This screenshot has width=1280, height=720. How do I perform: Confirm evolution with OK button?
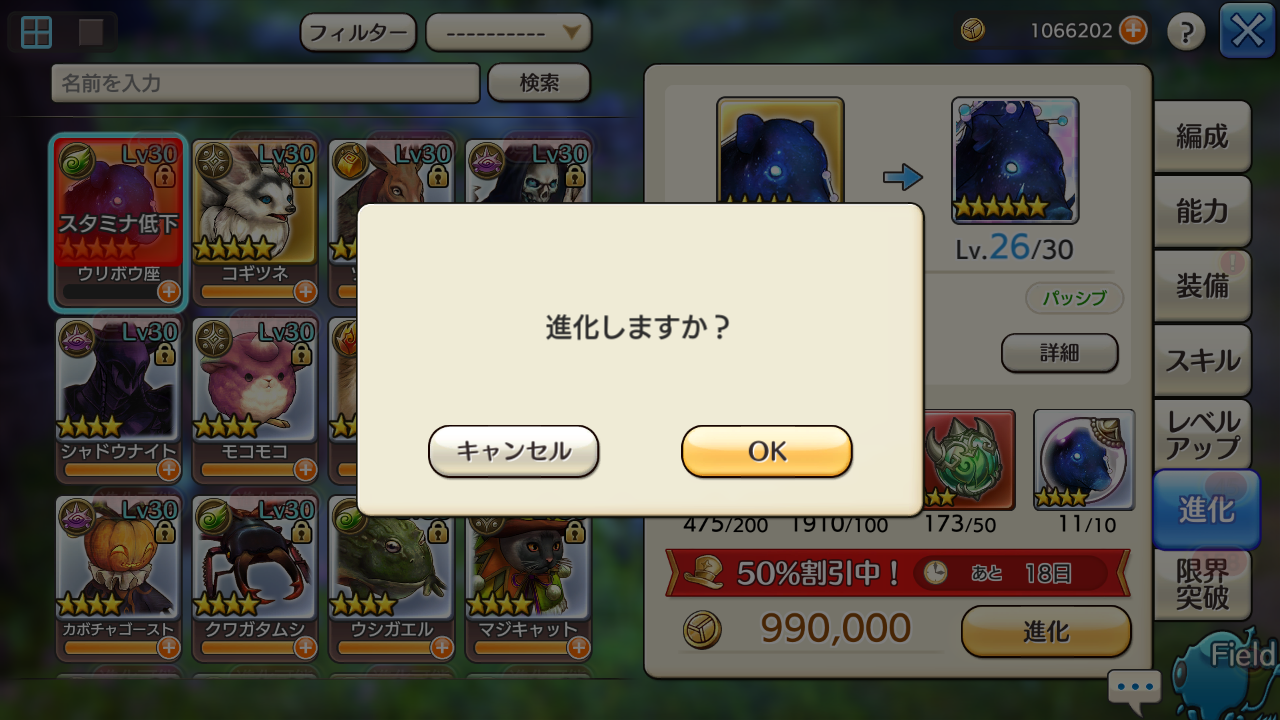[x=767, y=451]
